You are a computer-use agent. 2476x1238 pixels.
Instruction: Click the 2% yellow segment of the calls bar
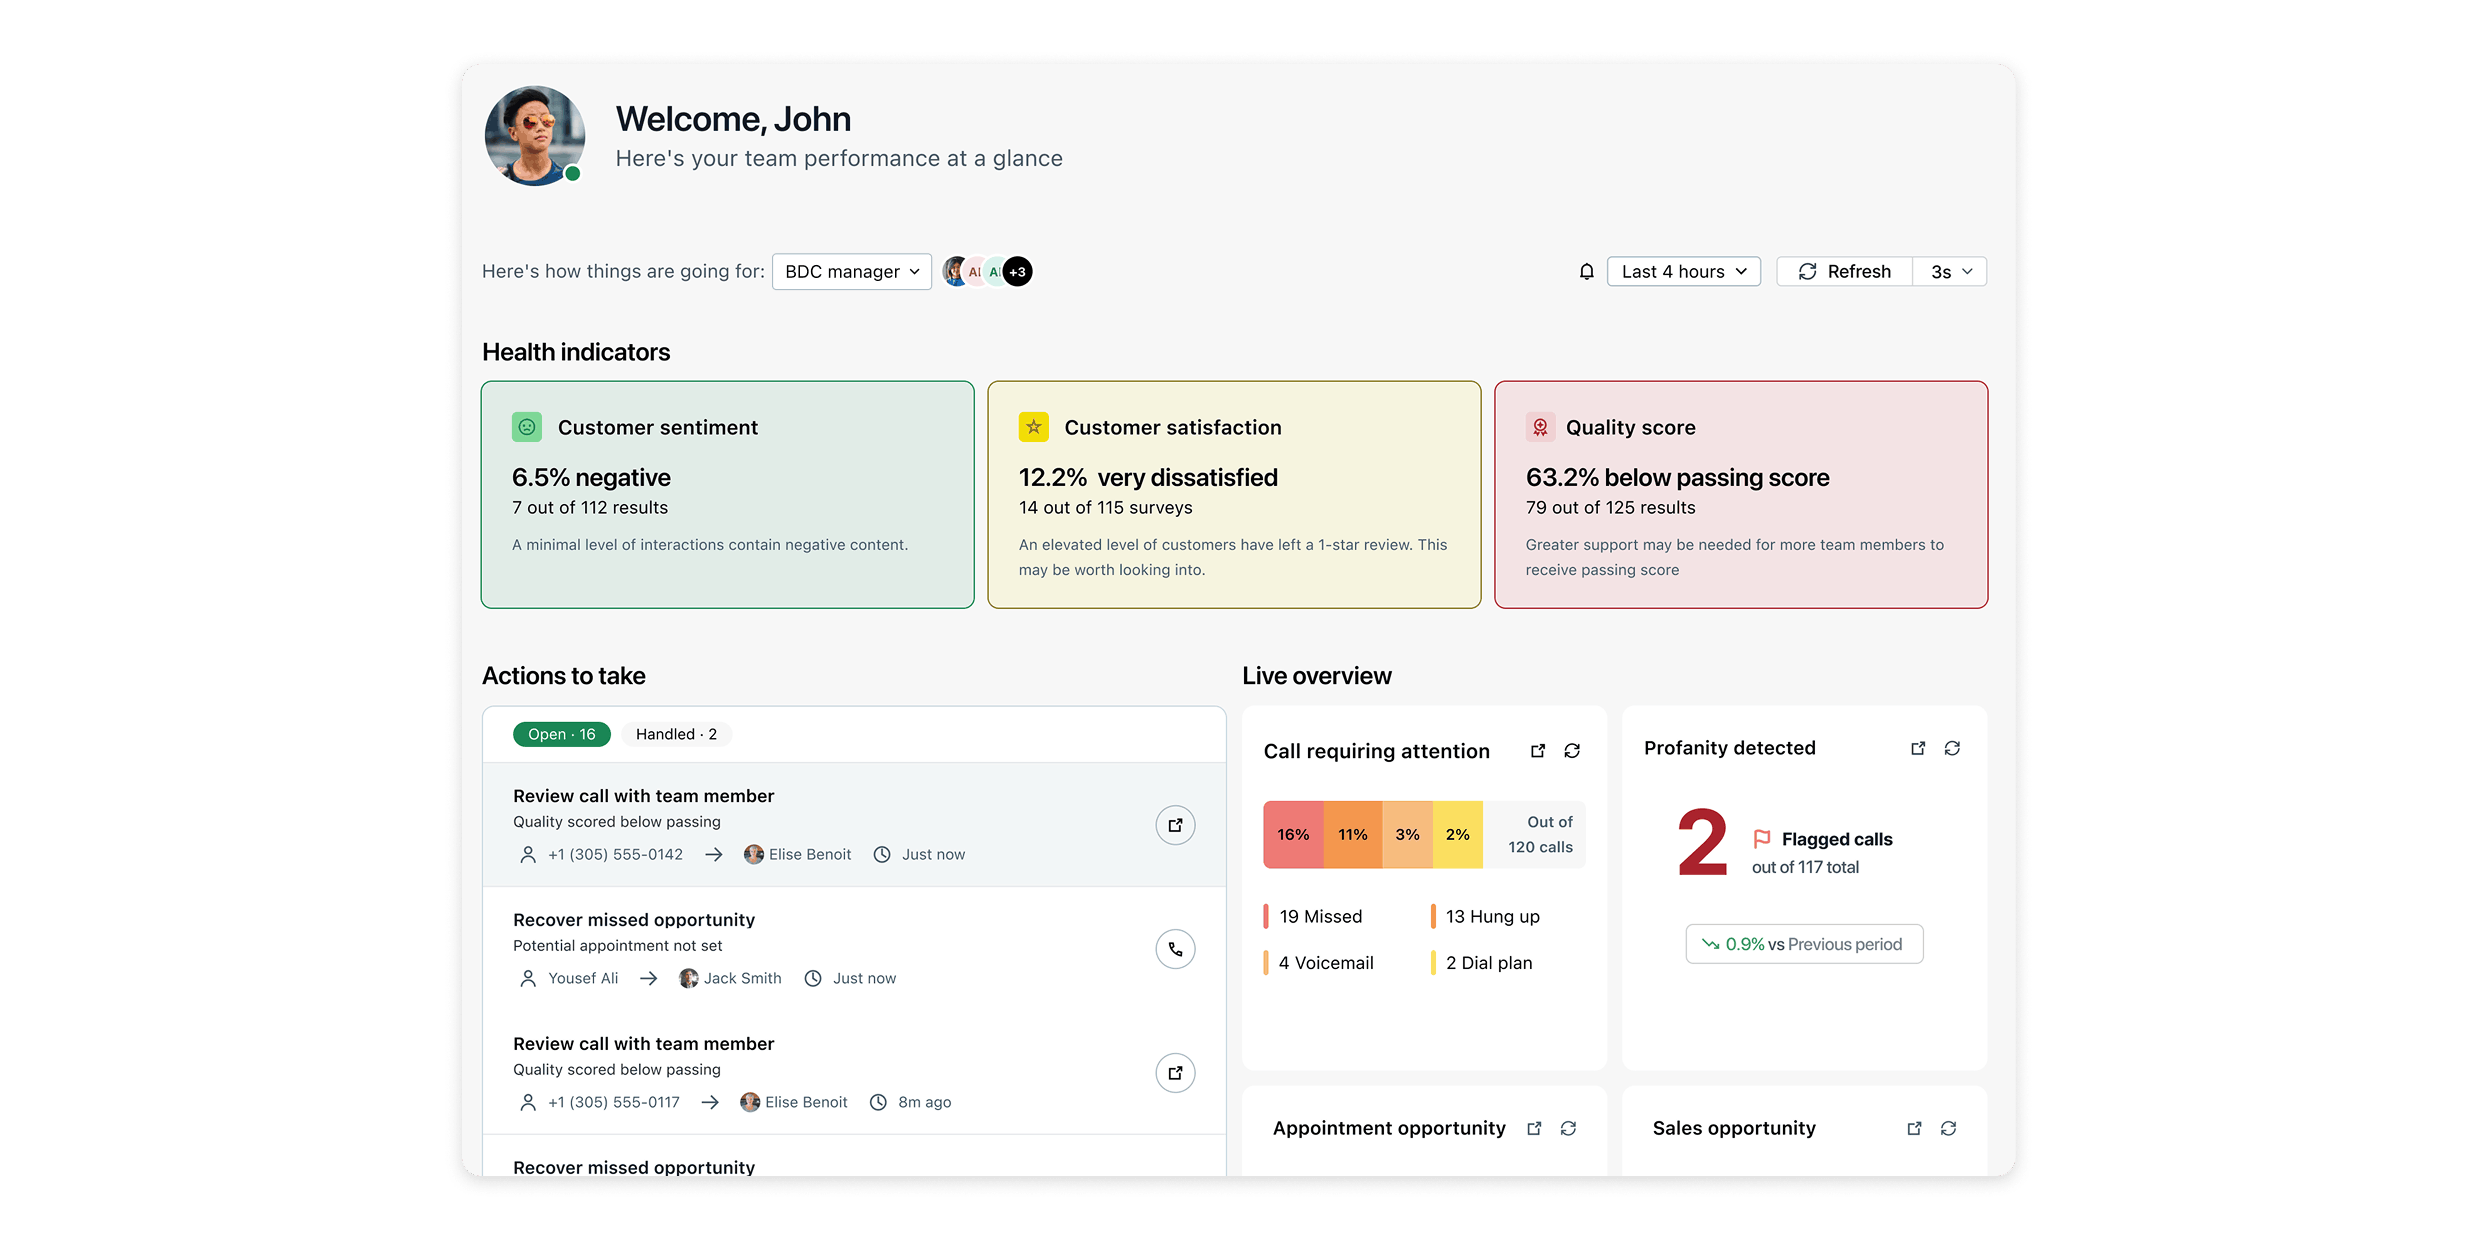(x=1458, y=834)
